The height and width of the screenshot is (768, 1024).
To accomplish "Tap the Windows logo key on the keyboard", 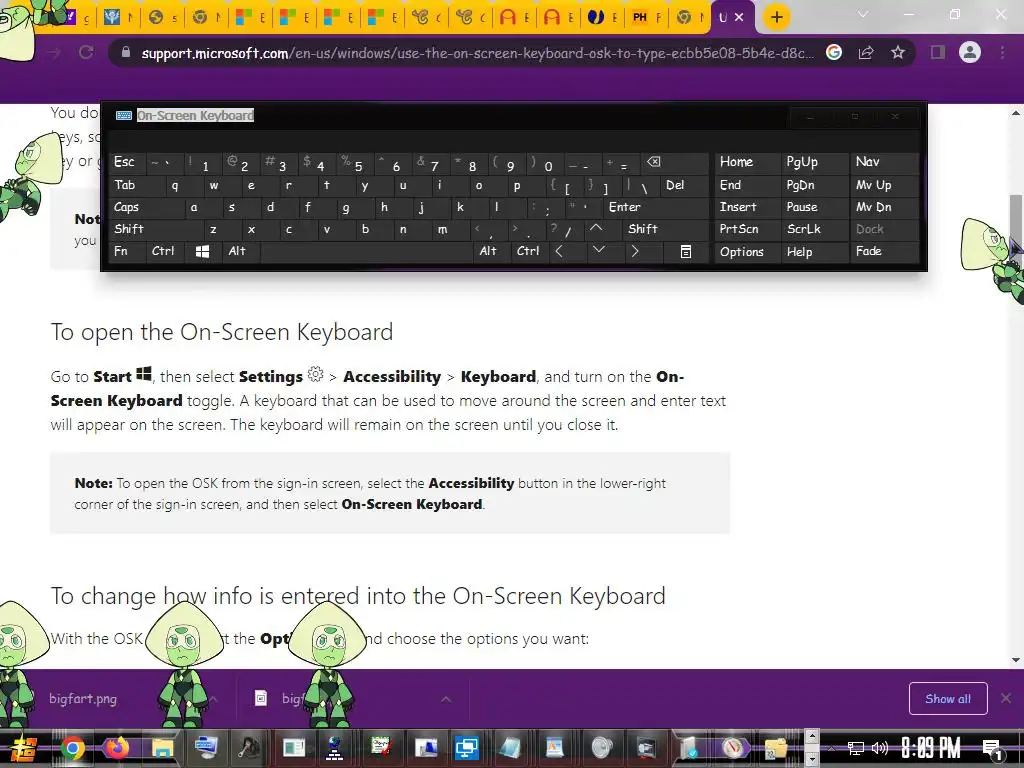I will click(202, 251).
